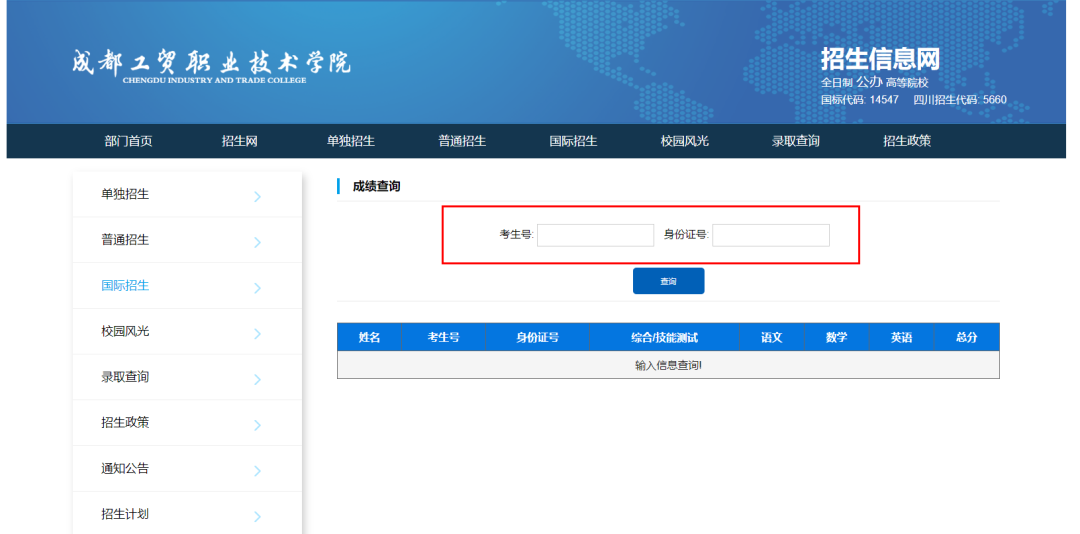Click the chevron beside sidebar 普通招生
The image size is (1080, 534).
258,243
